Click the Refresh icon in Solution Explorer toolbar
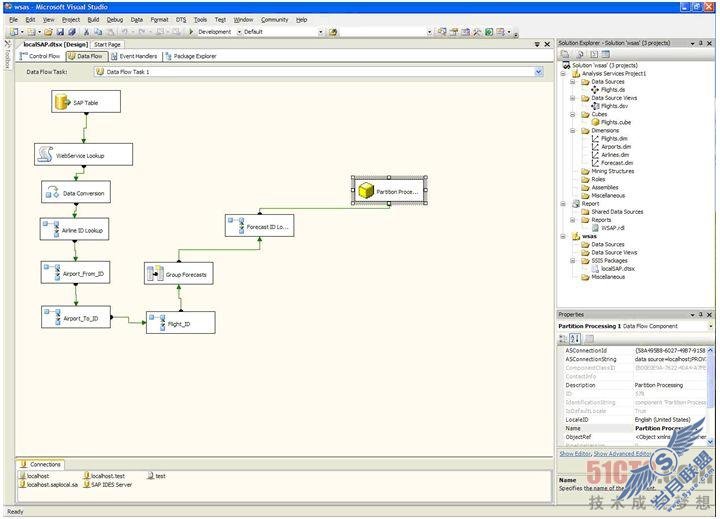This screenshot has width=720, height=519. tap(580, 54)
